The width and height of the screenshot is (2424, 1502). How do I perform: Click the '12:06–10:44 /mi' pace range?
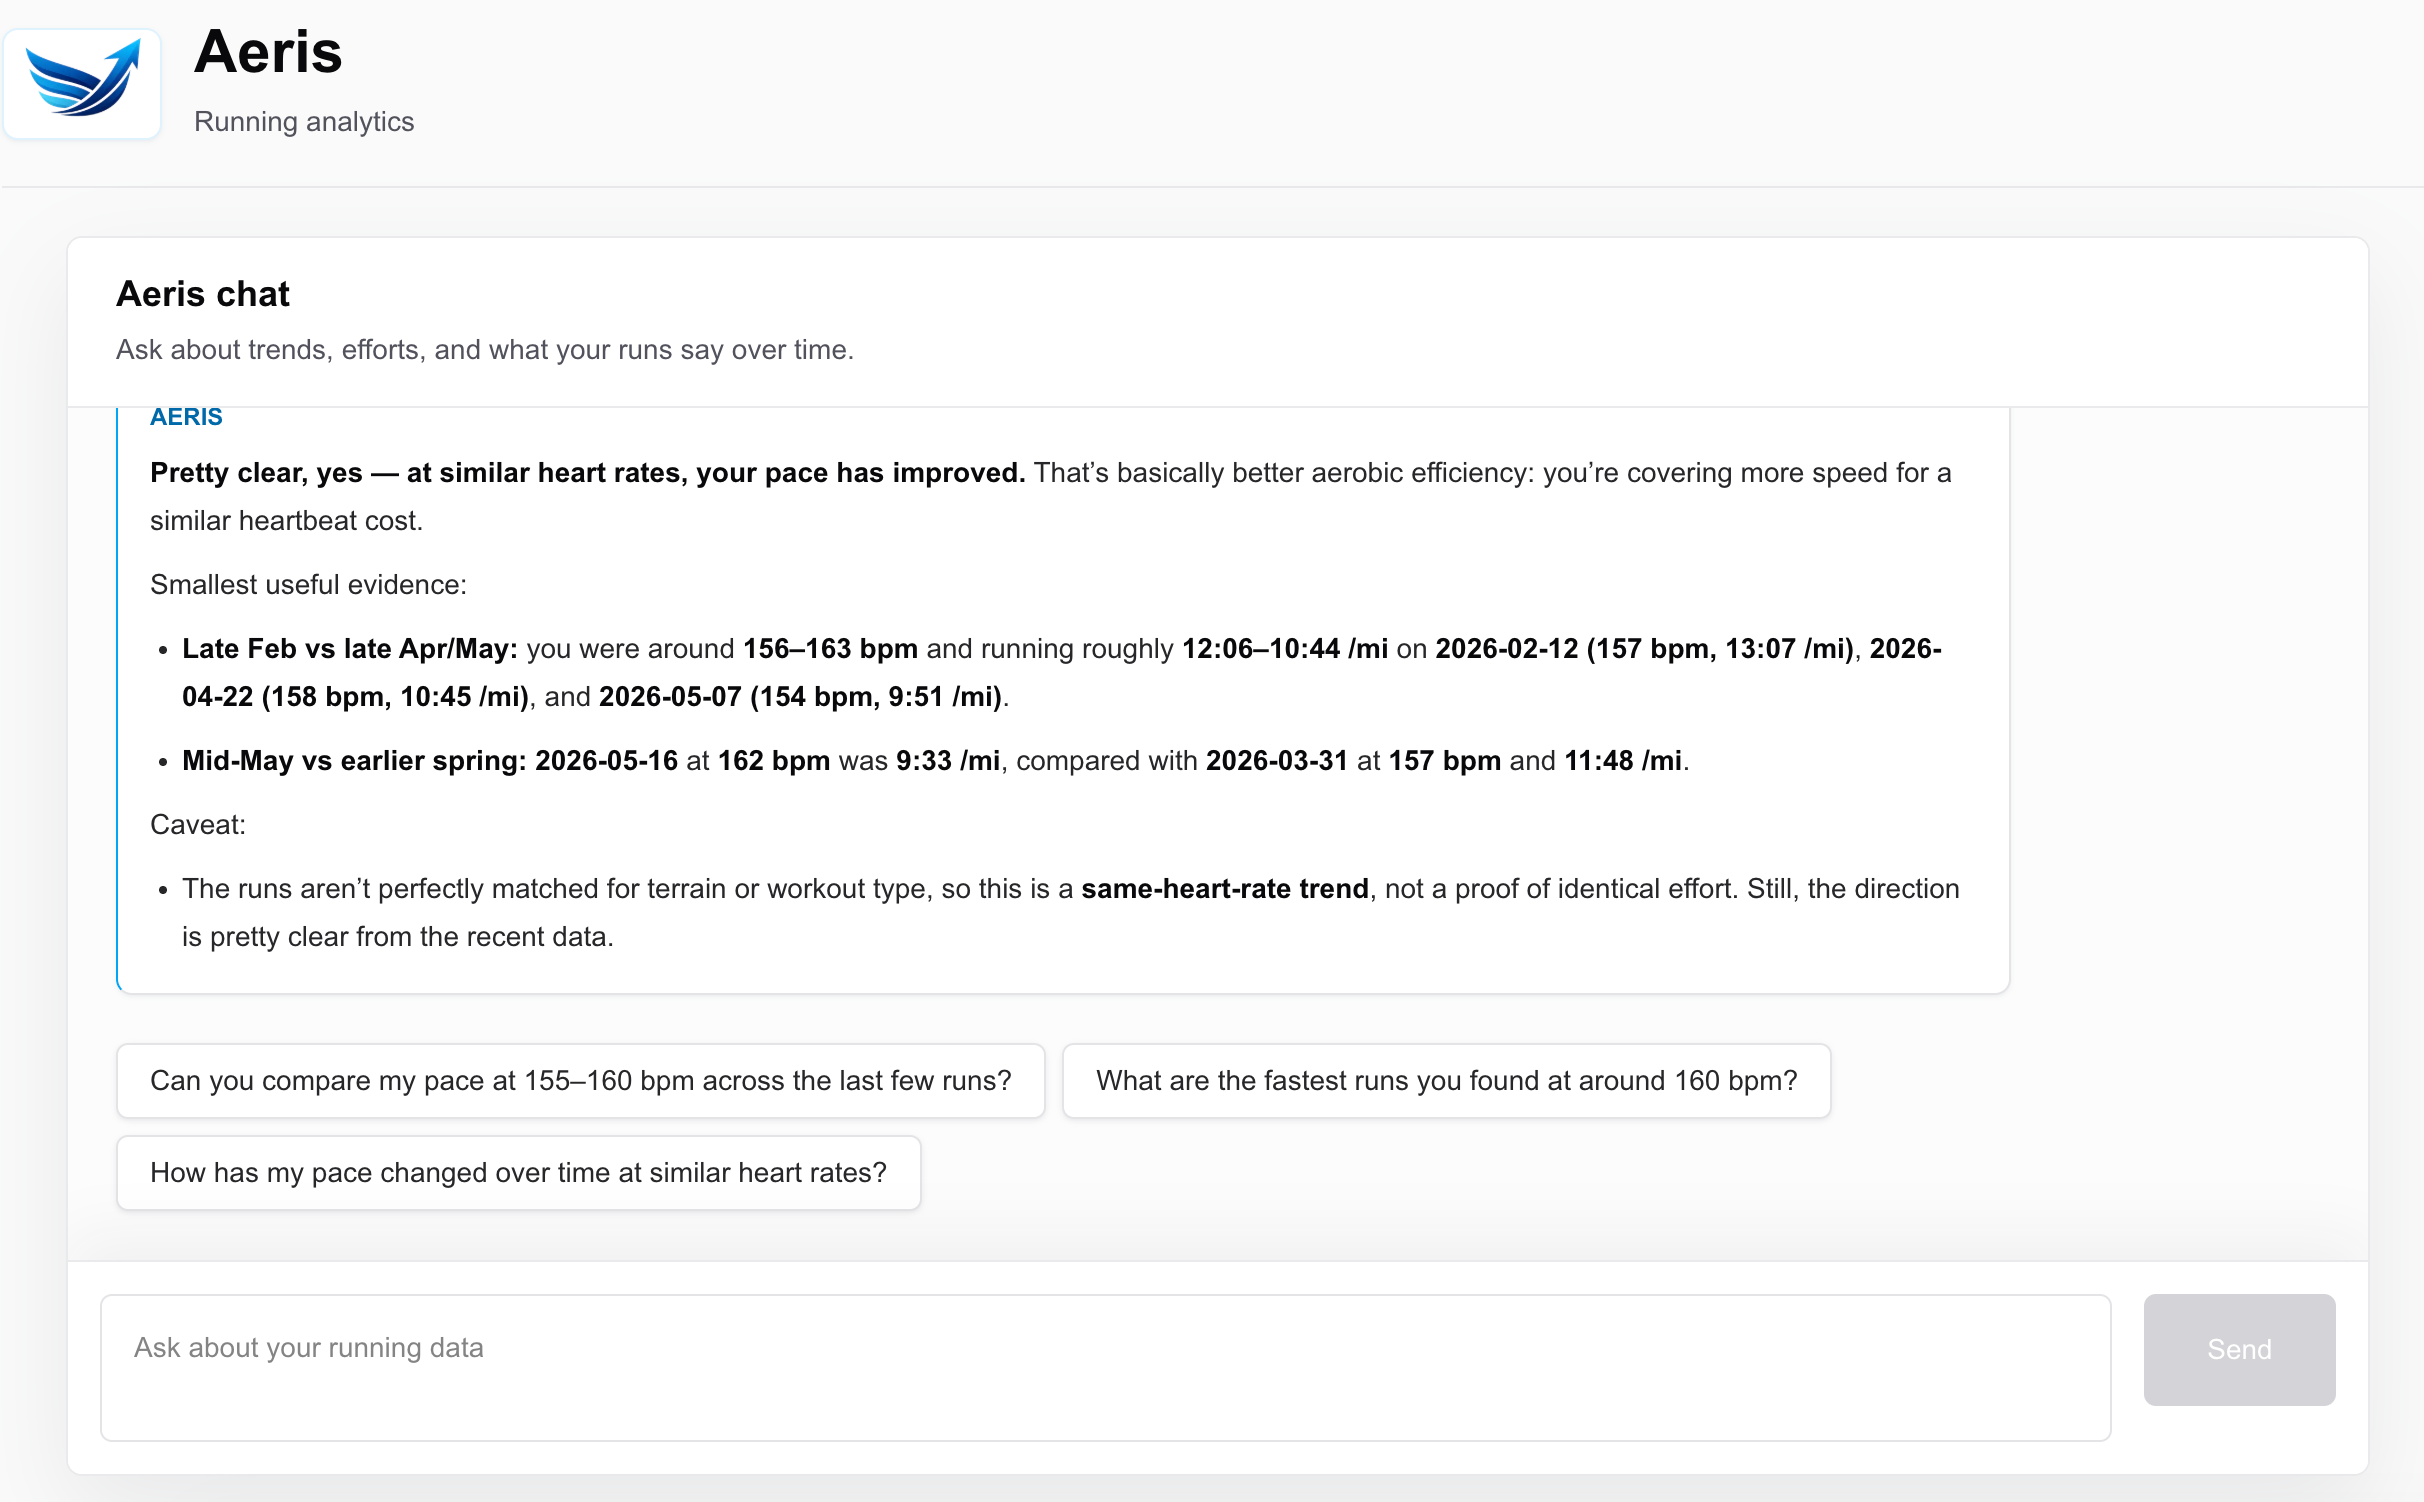[x=1284, y=649]
